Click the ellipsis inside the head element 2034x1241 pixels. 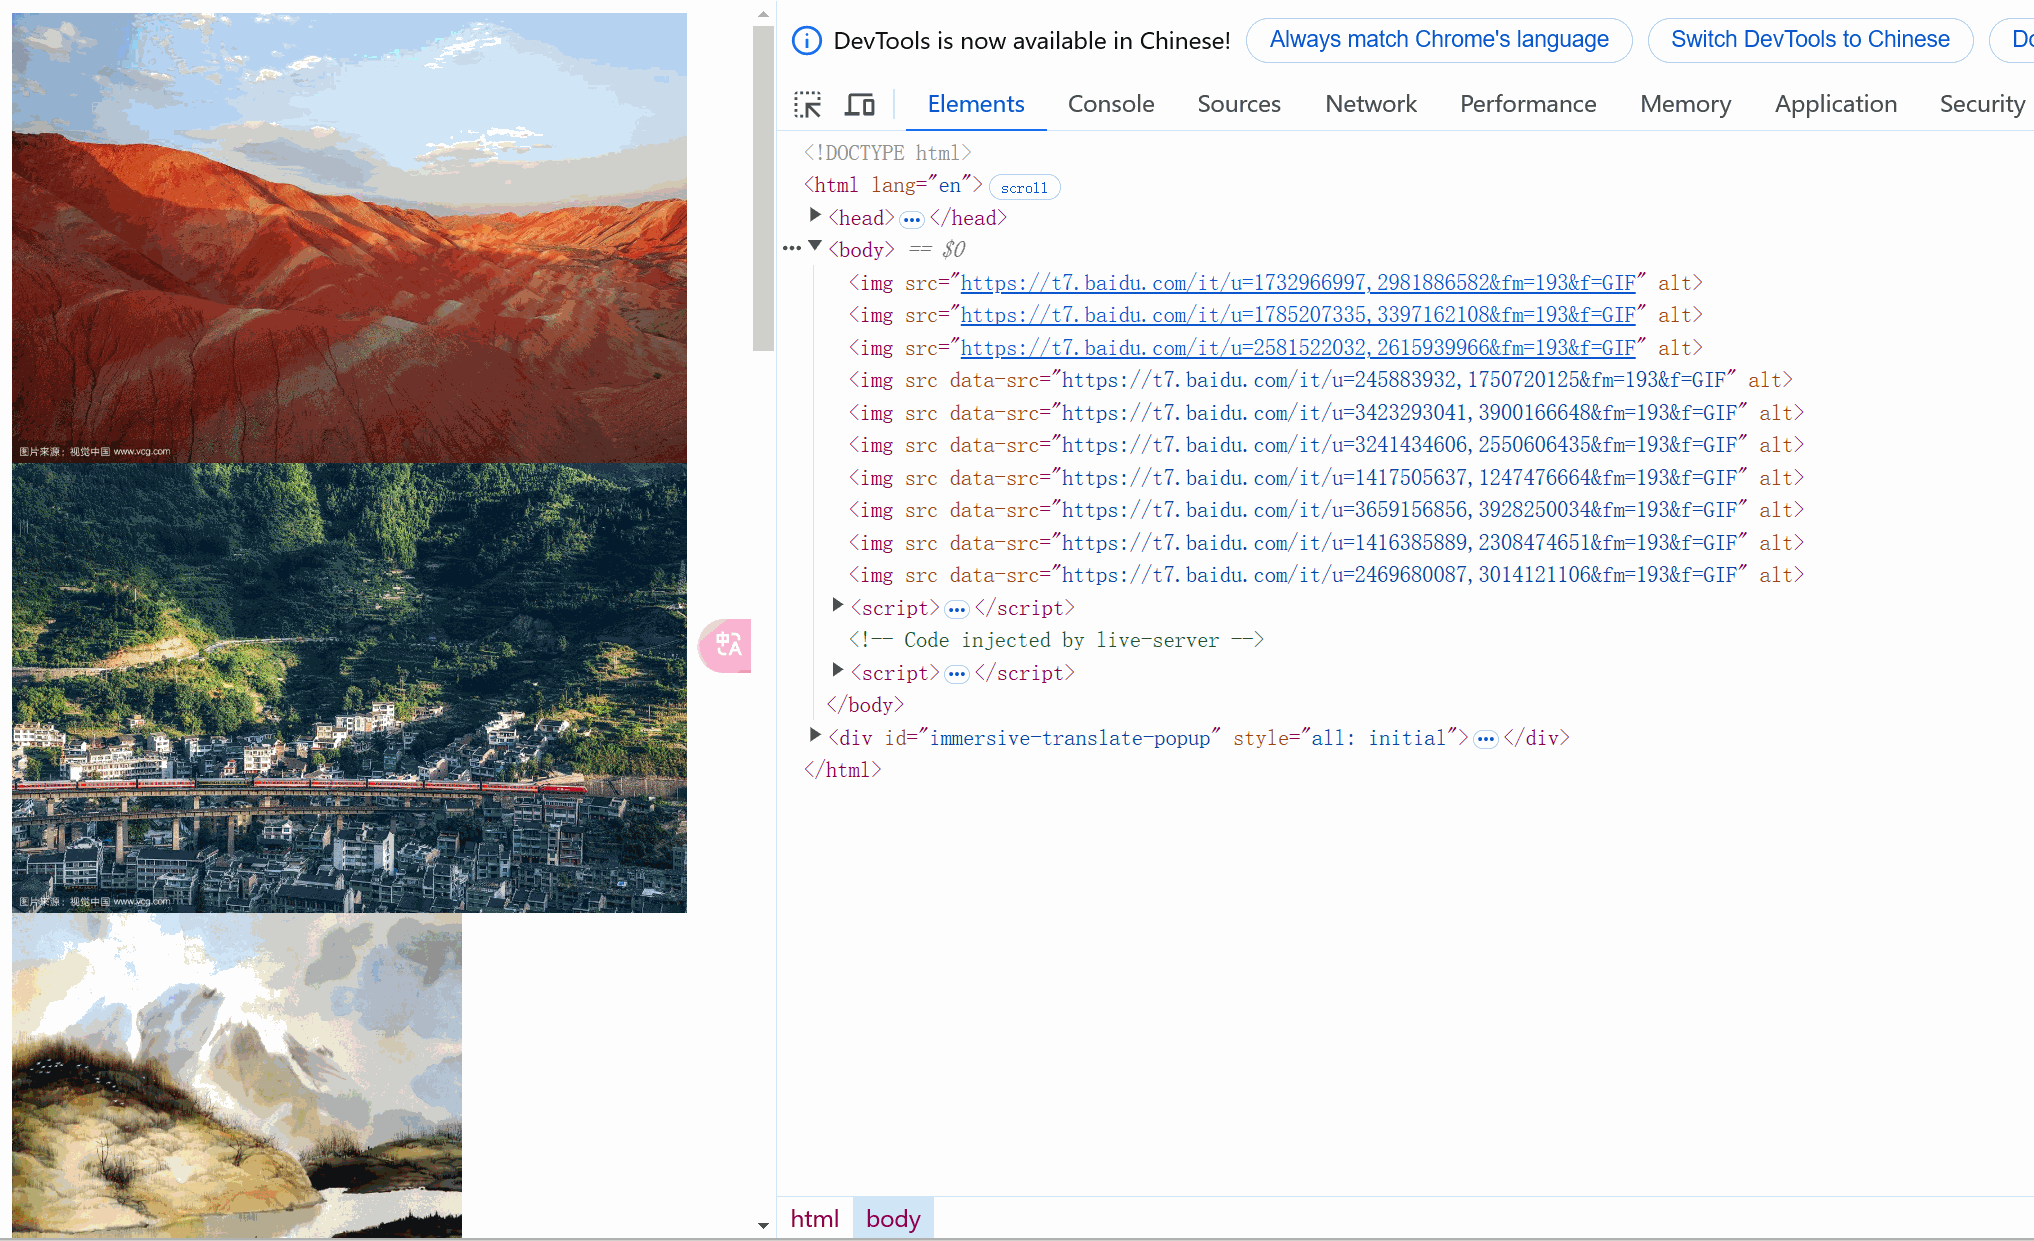pos(911,218)
